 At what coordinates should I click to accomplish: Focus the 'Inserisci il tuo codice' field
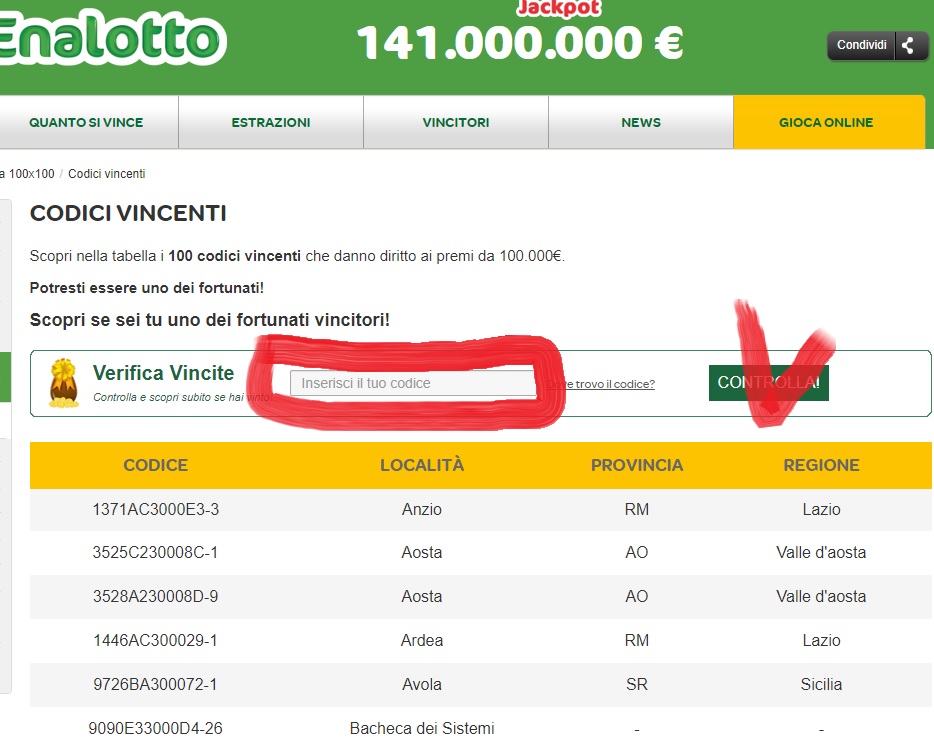[x=413, y=383]
